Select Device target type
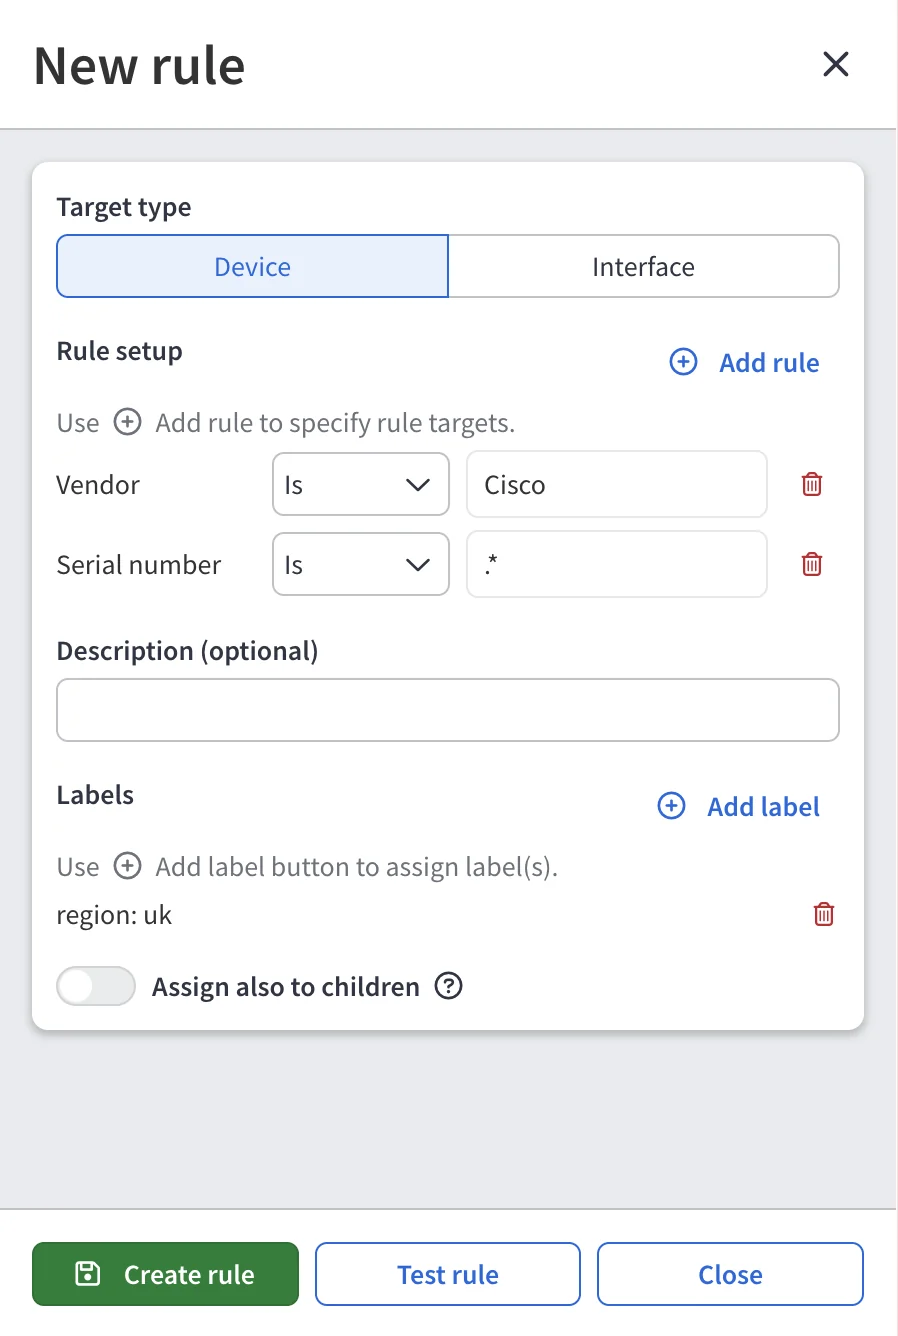The image size is (898, 1336). 252,266
